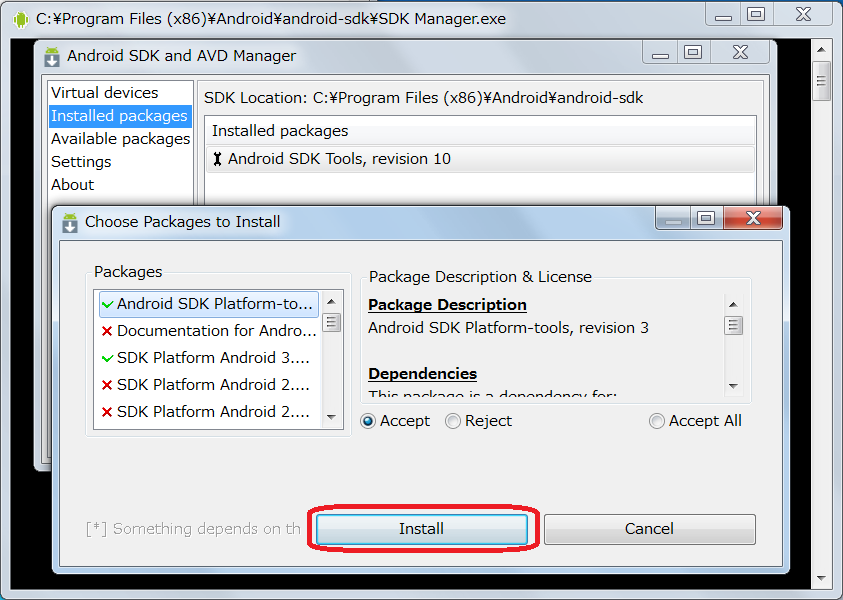Click green check icon beside SDK Platform Android 3
This screenshot has width=843, height=600.
(108, 358)
